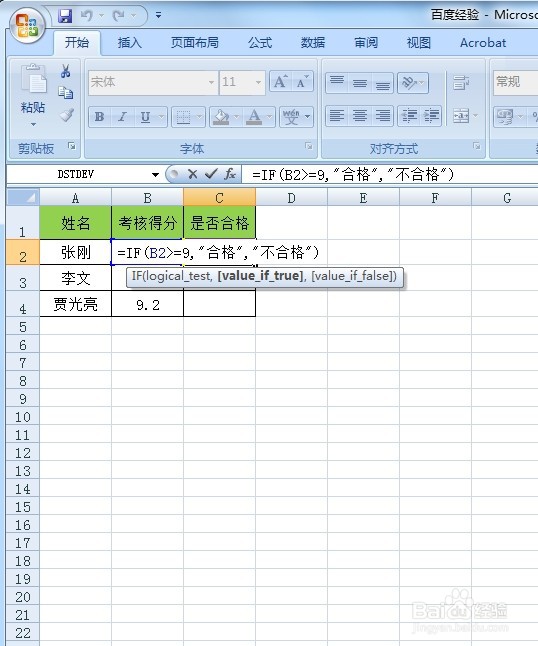Screen dimensions: 538x646
Task: Click value_if_true in the IF tooltip
Action: point(260,276)
